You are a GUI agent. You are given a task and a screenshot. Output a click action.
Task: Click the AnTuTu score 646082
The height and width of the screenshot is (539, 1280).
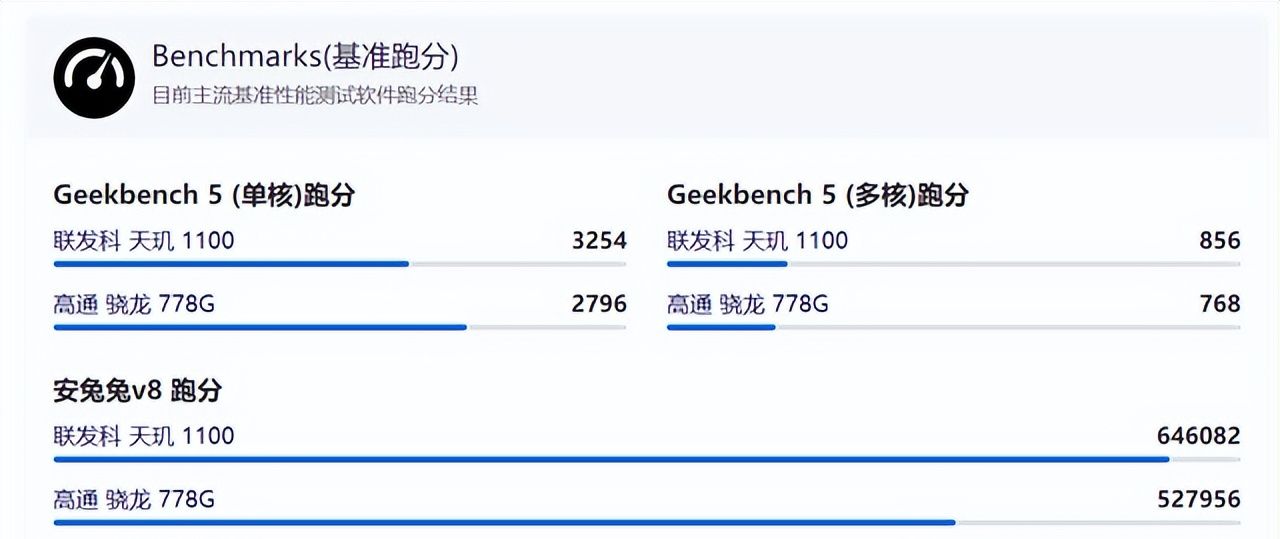pyautogui.click(x=1198, y=436)
